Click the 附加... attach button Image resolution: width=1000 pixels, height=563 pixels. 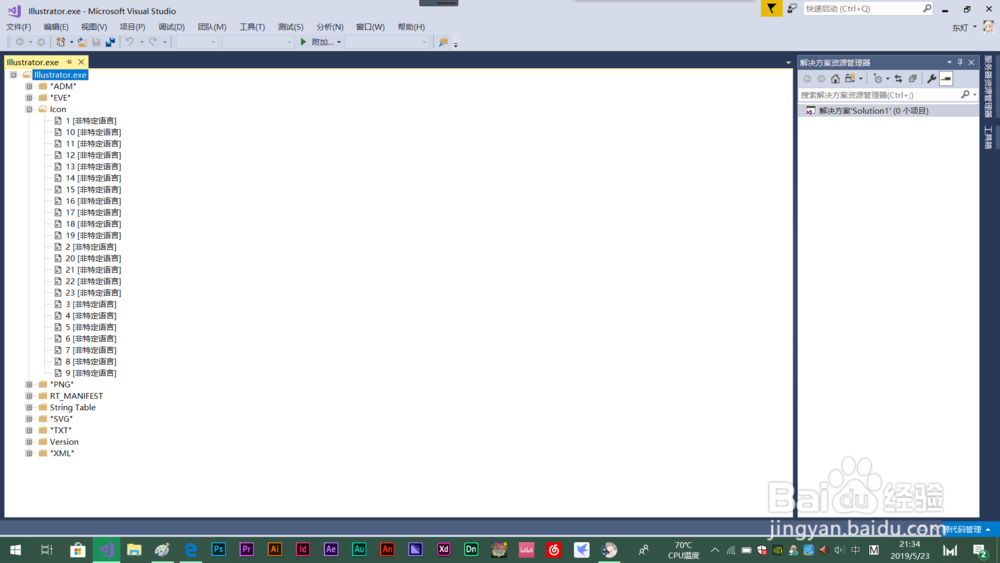coord(322,42)
